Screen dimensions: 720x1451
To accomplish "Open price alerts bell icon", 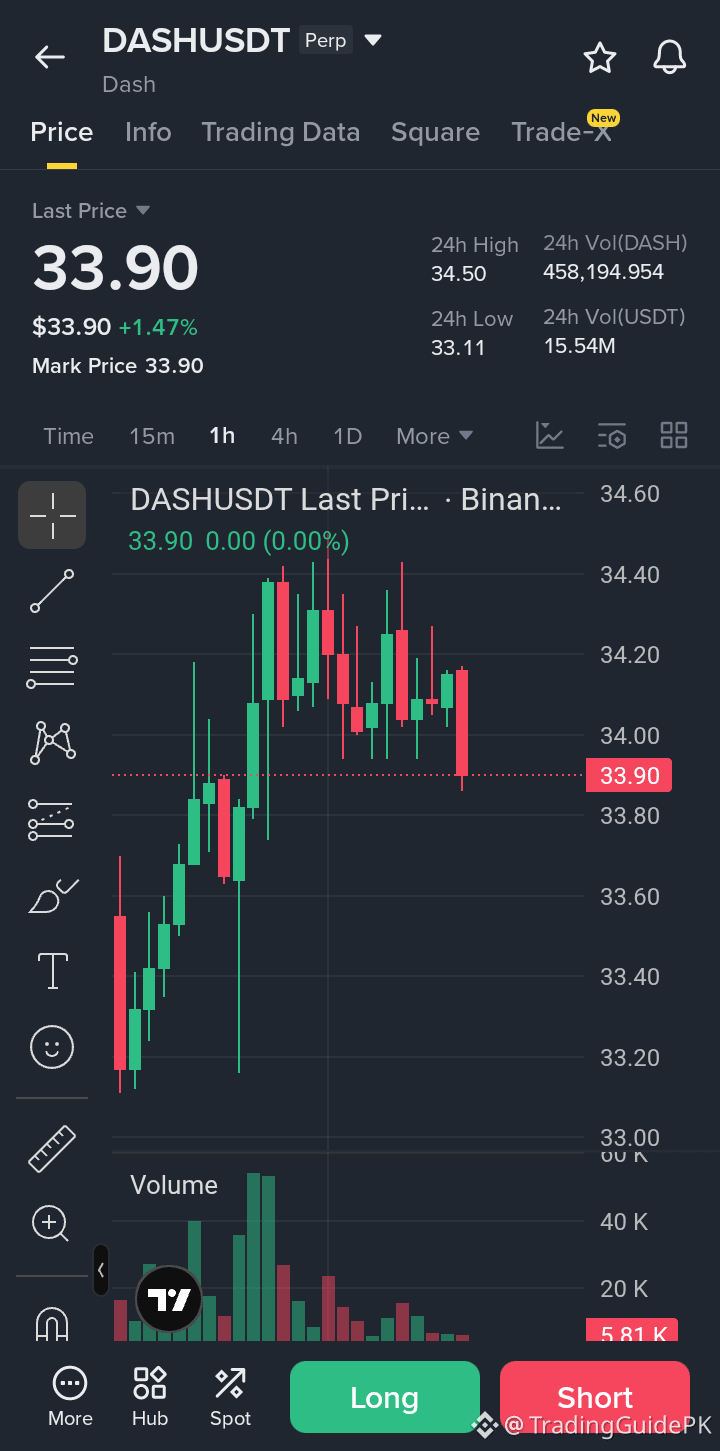I will 670,57.
